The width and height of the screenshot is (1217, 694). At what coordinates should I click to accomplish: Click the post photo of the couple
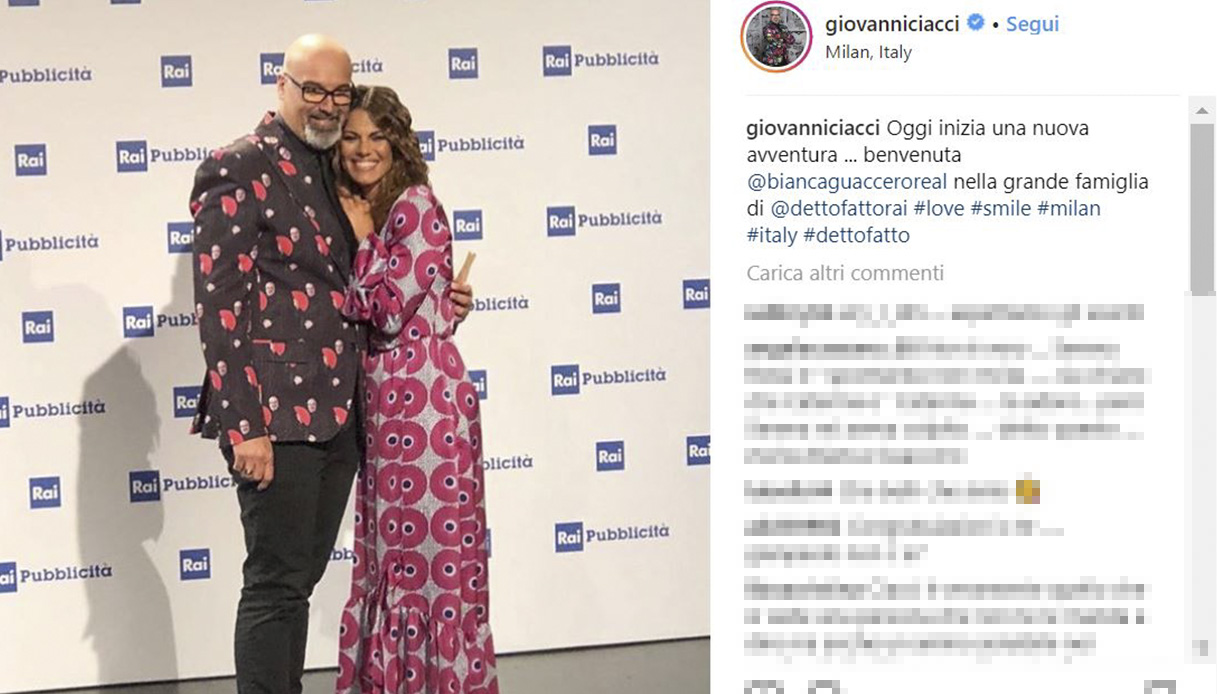click(x=355, y=347)
